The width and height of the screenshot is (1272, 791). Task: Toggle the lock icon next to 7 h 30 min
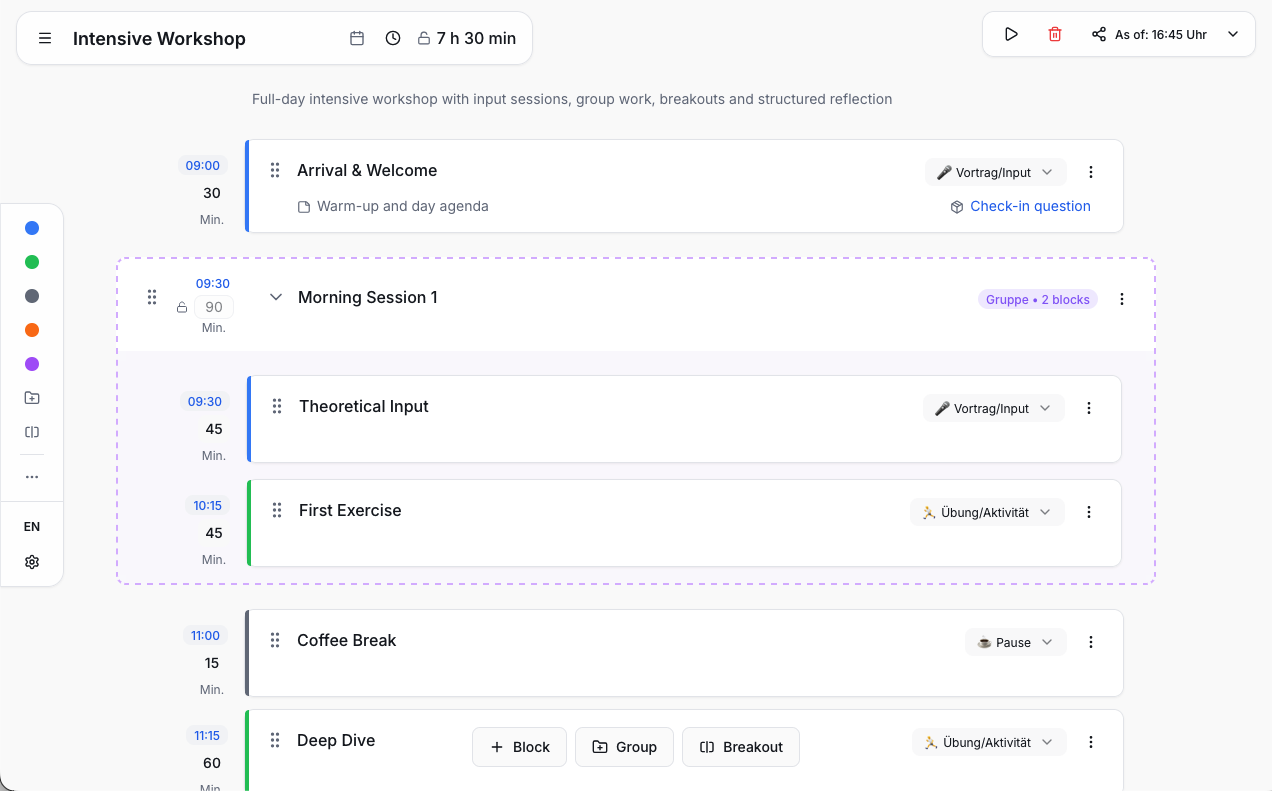pos(424,39)
